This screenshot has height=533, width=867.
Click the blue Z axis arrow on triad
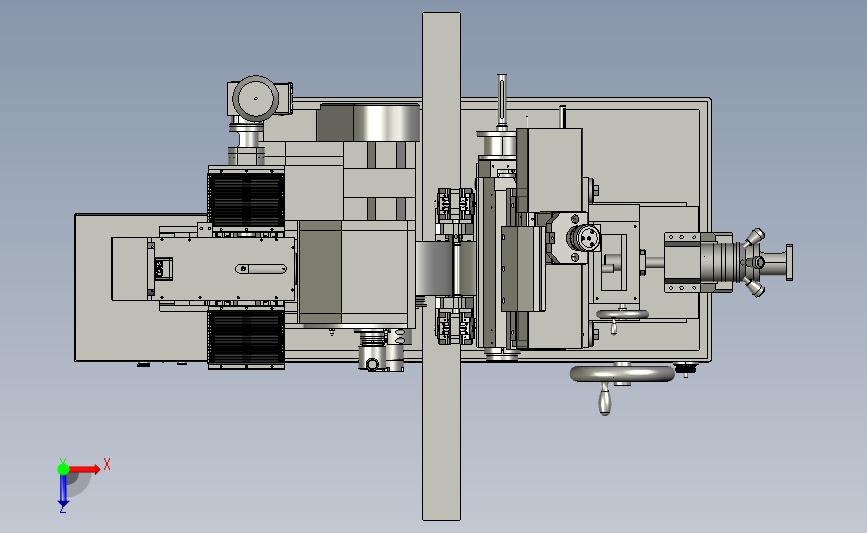click(x=63, y=491)
